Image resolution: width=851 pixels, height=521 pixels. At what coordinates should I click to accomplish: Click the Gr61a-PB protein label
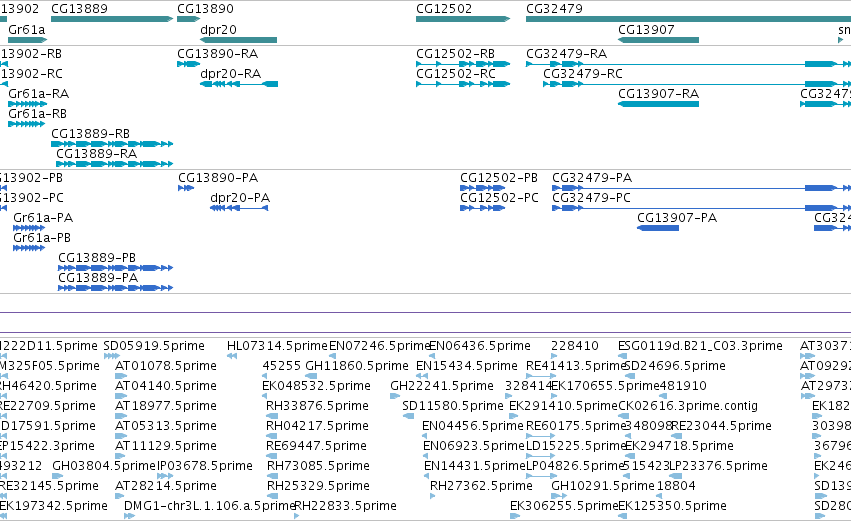(x=42, y=238)
